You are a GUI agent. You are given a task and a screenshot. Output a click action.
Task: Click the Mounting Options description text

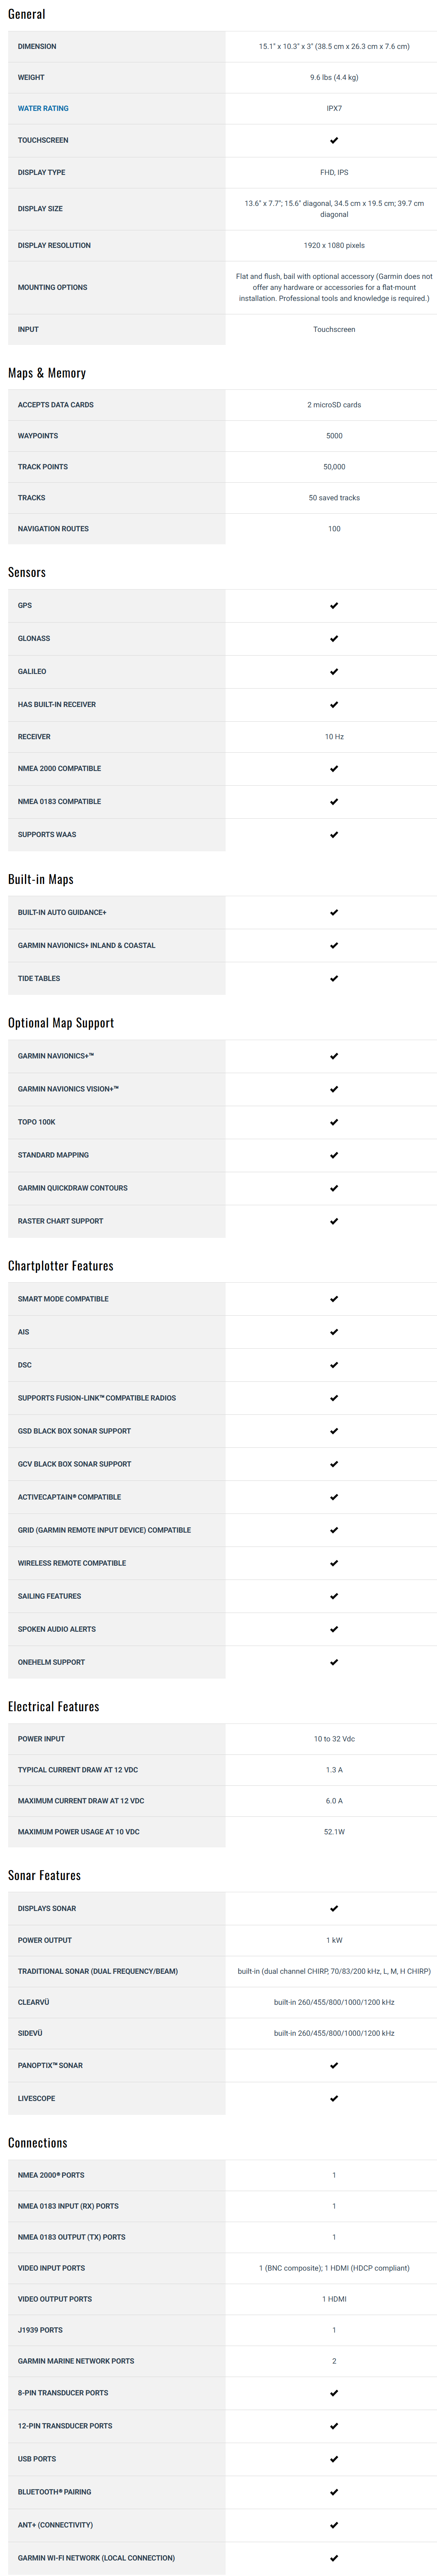click(x=334, y=287)
